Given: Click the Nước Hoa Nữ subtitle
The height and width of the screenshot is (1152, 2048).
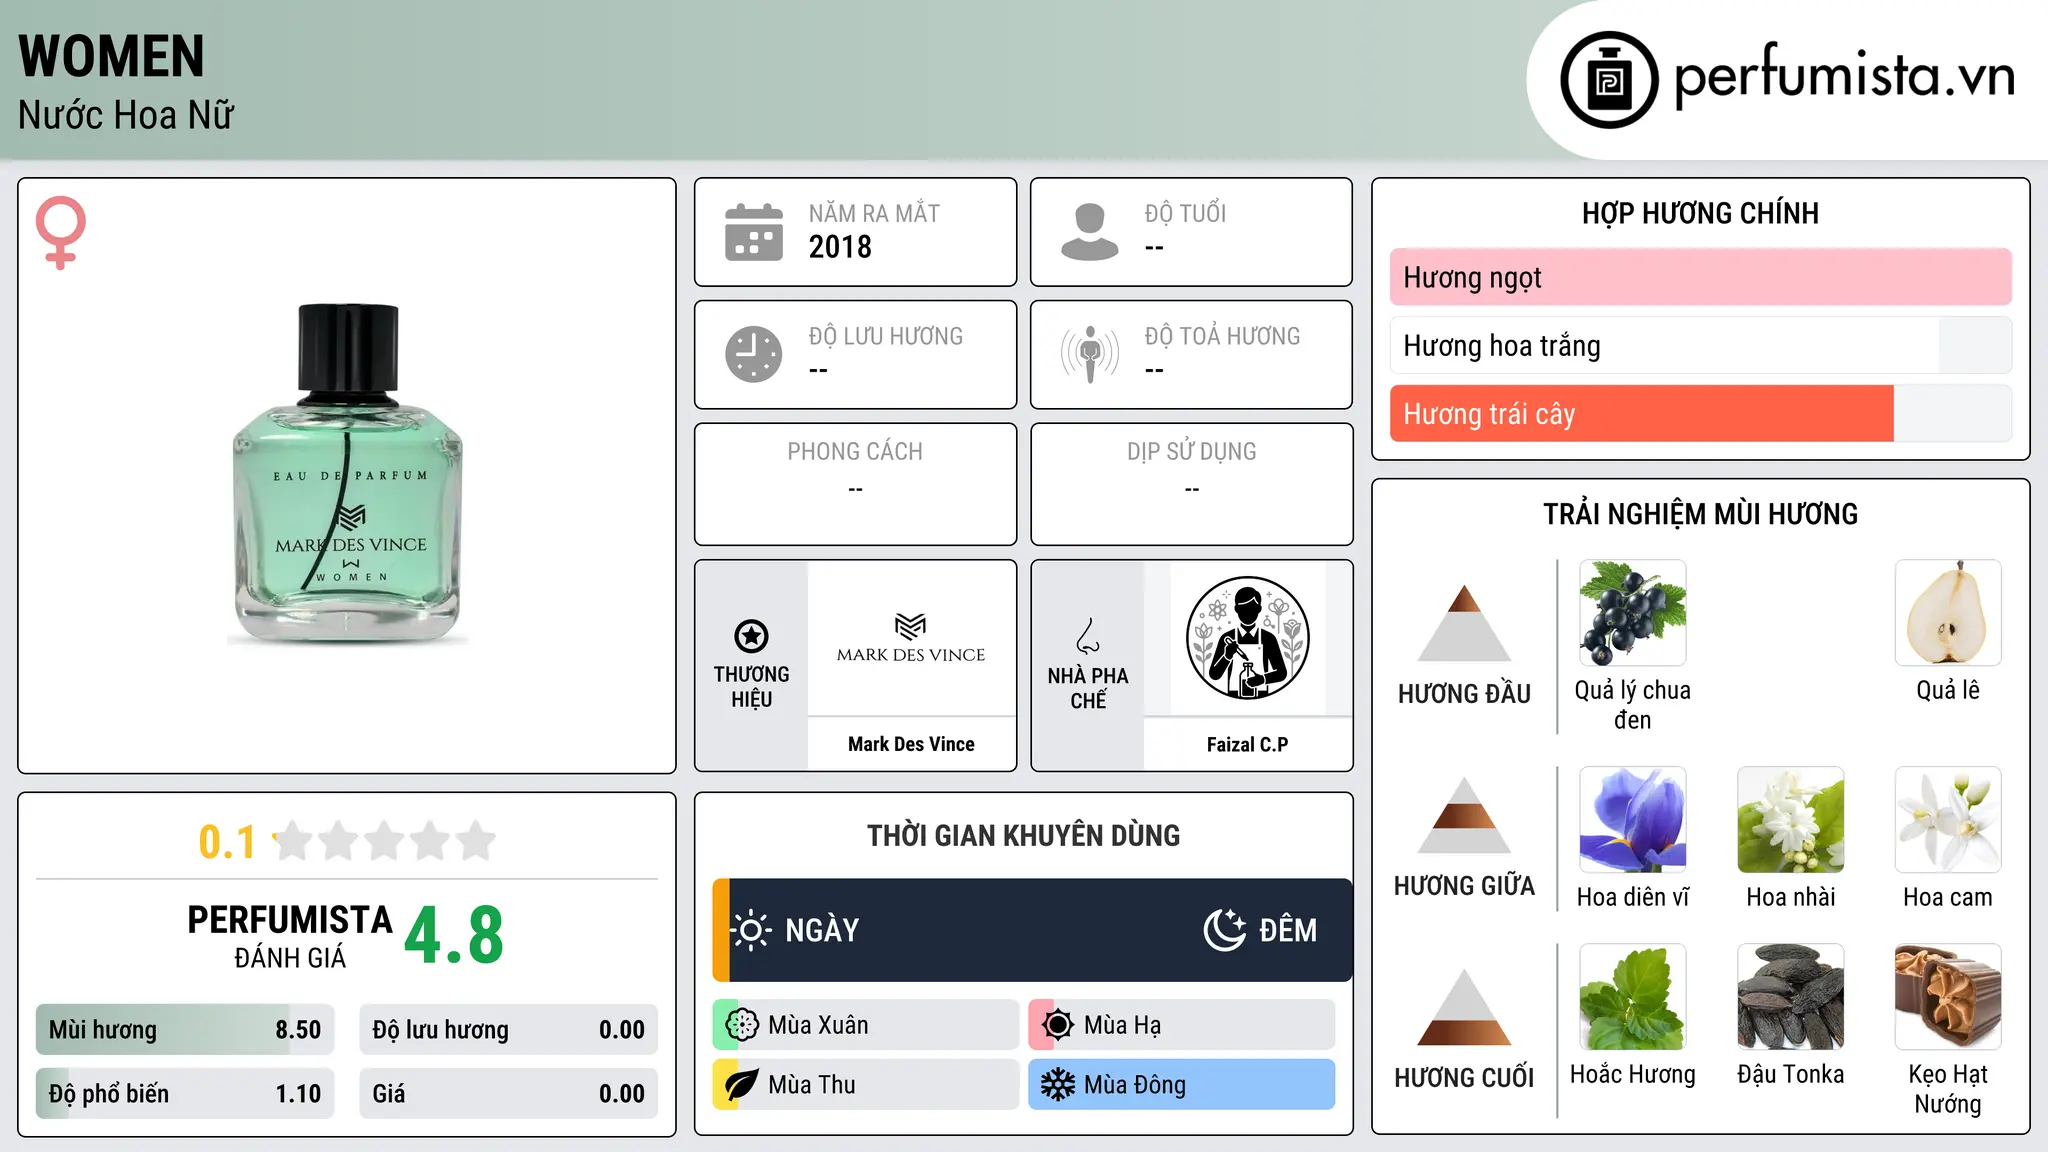Looking at the screenshot, I should [126, 115].
